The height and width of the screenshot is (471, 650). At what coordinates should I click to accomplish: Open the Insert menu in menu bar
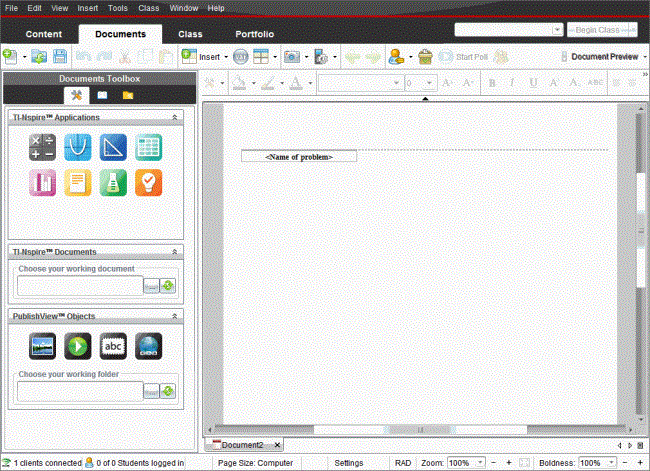(87, 8)
